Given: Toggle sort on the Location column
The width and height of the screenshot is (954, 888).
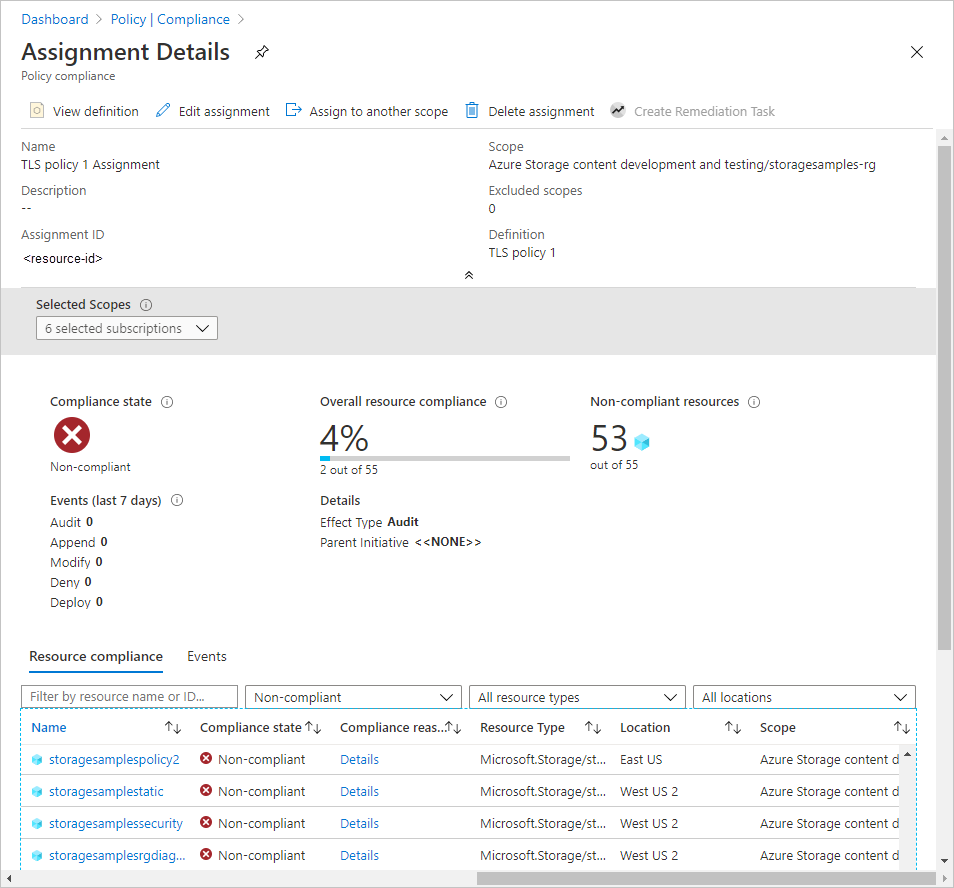Looking at the screenshot, I should [x=733, y=727].
